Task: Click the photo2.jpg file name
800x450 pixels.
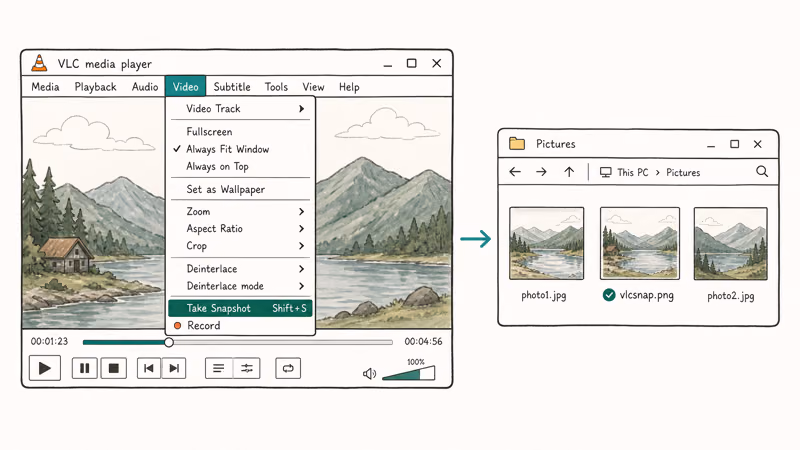Action: coord(731,296)
